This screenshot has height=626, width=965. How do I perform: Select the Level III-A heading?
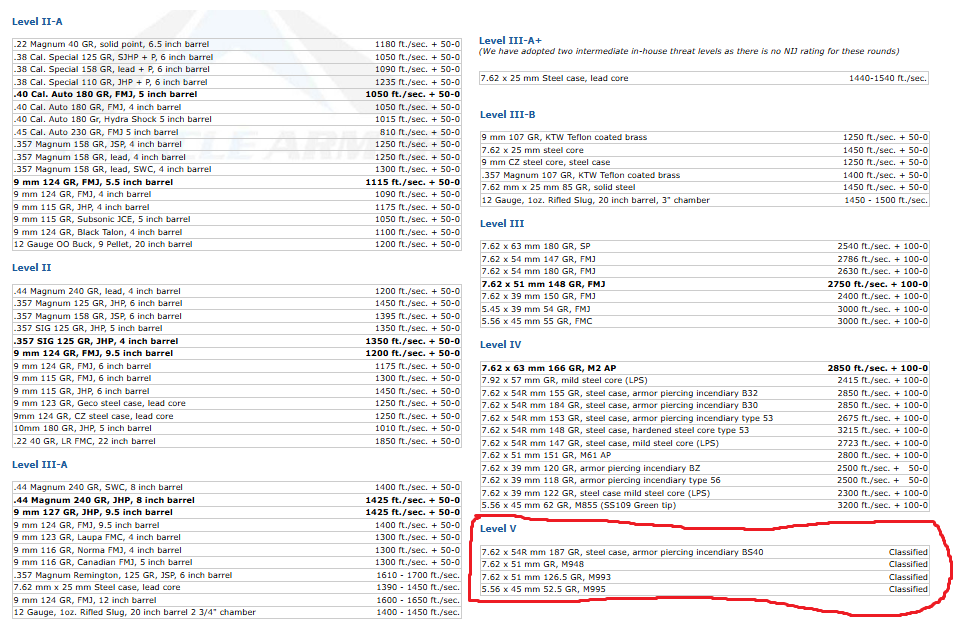click(x=39, y=465)
